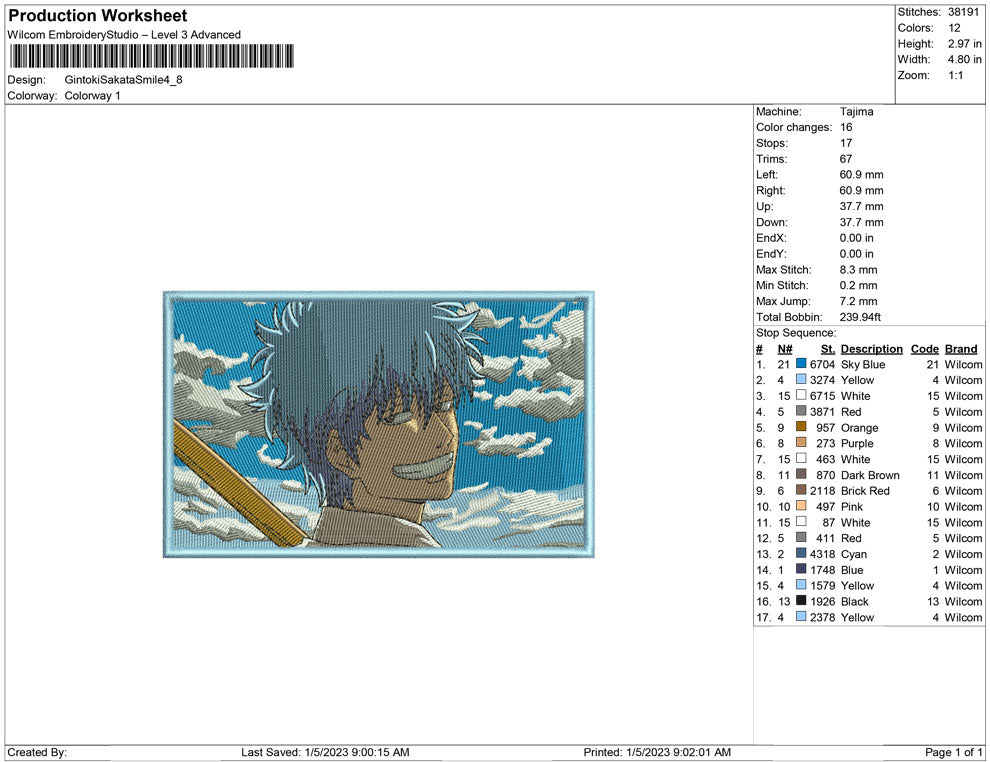This screenshot has height=762, width=990.
Task: Click the 'Up:' measurement label
Action: click(x=764, y=206)
